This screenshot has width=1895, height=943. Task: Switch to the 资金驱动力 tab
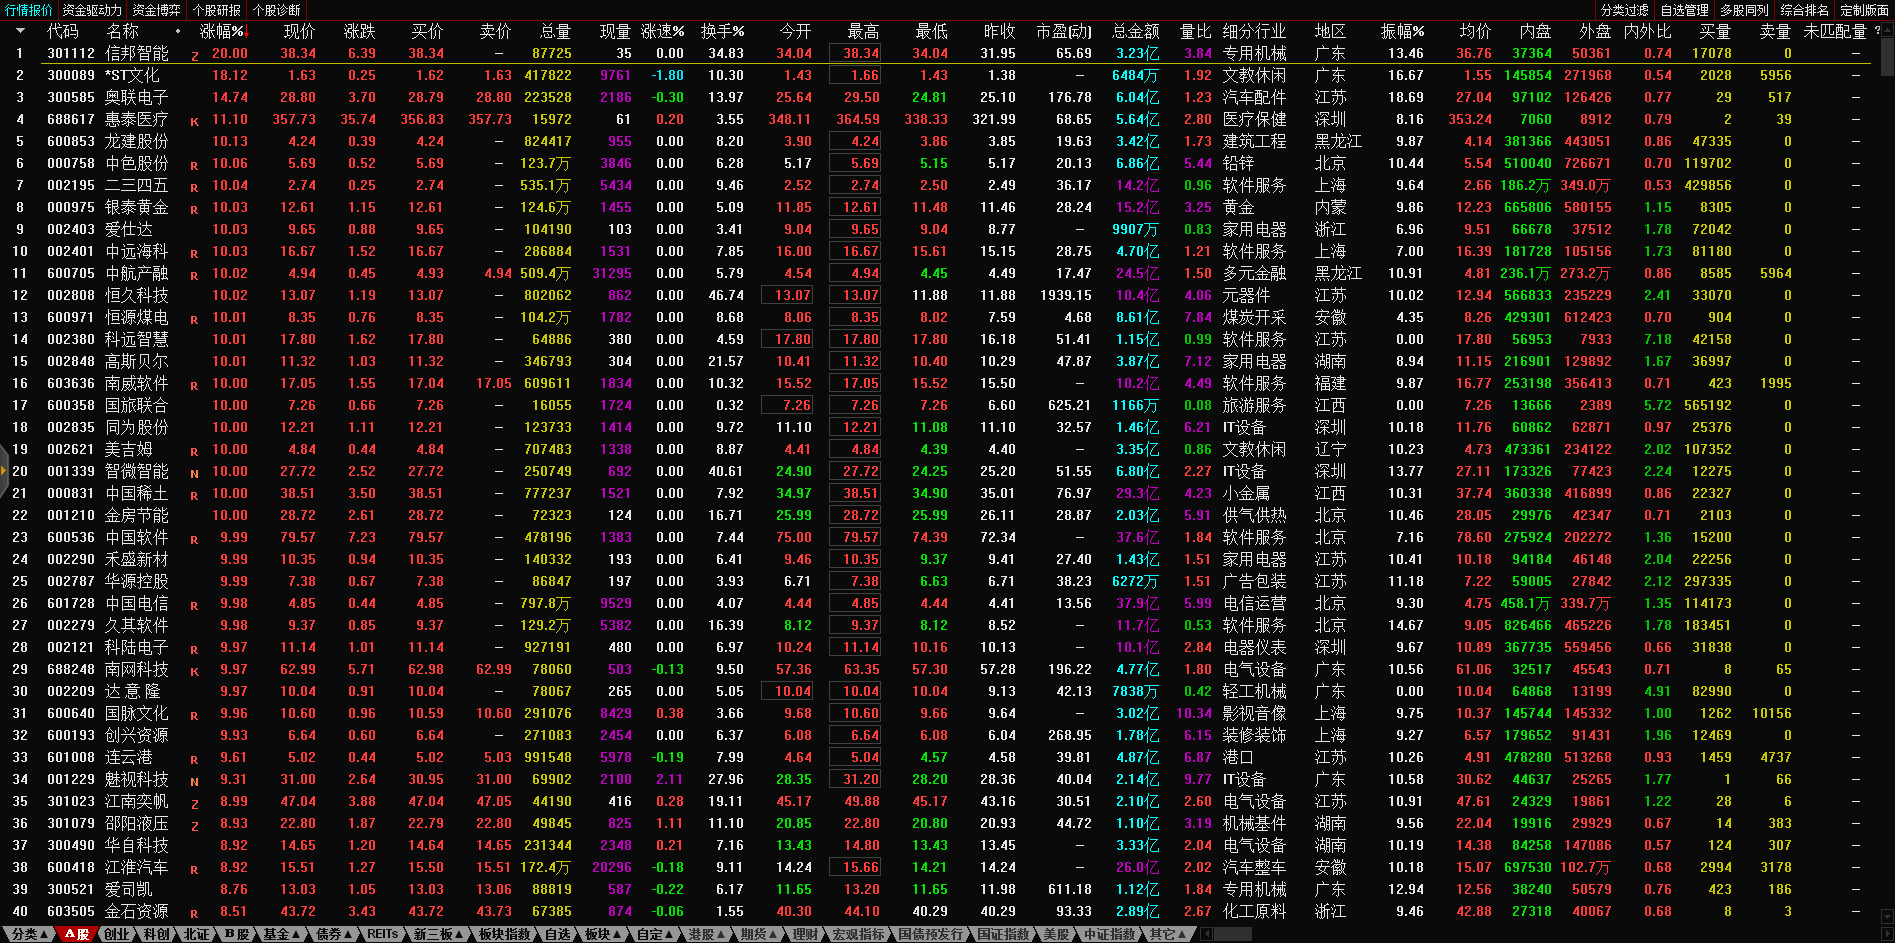(x=92, y=10)
